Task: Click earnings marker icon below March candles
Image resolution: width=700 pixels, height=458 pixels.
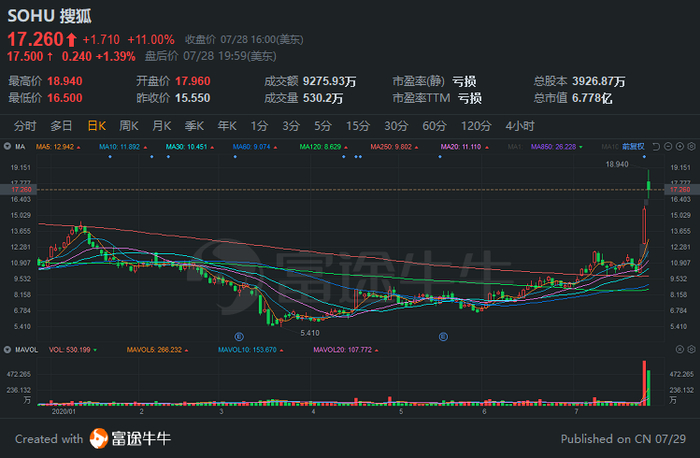Action: pyautogui.click(x=239, y=337)
